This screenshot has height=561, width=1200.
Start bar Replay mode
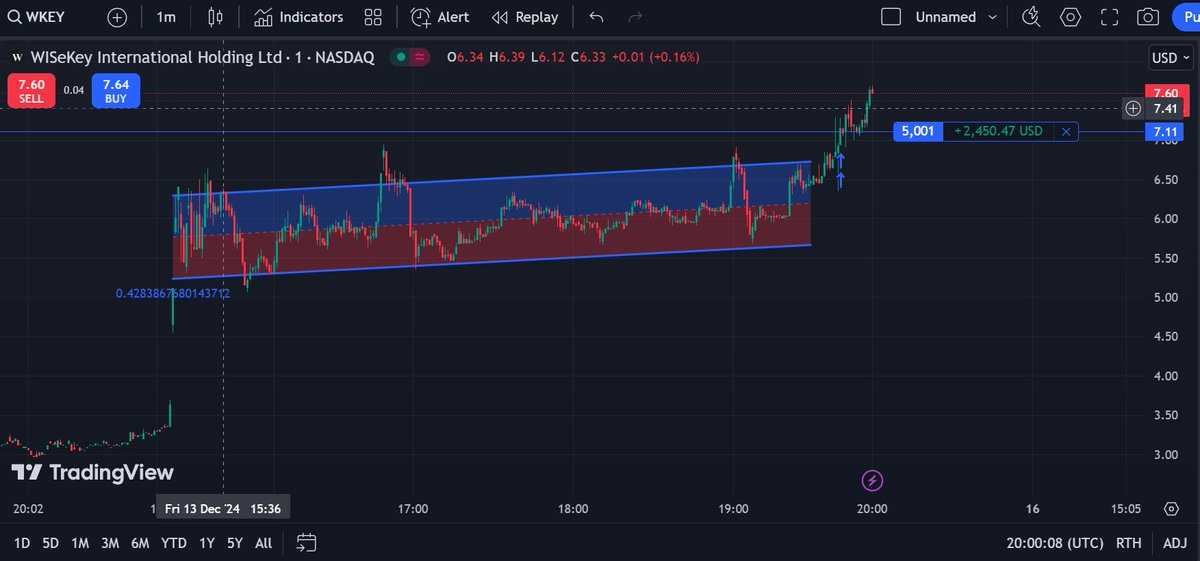click(x=525, y=17)
